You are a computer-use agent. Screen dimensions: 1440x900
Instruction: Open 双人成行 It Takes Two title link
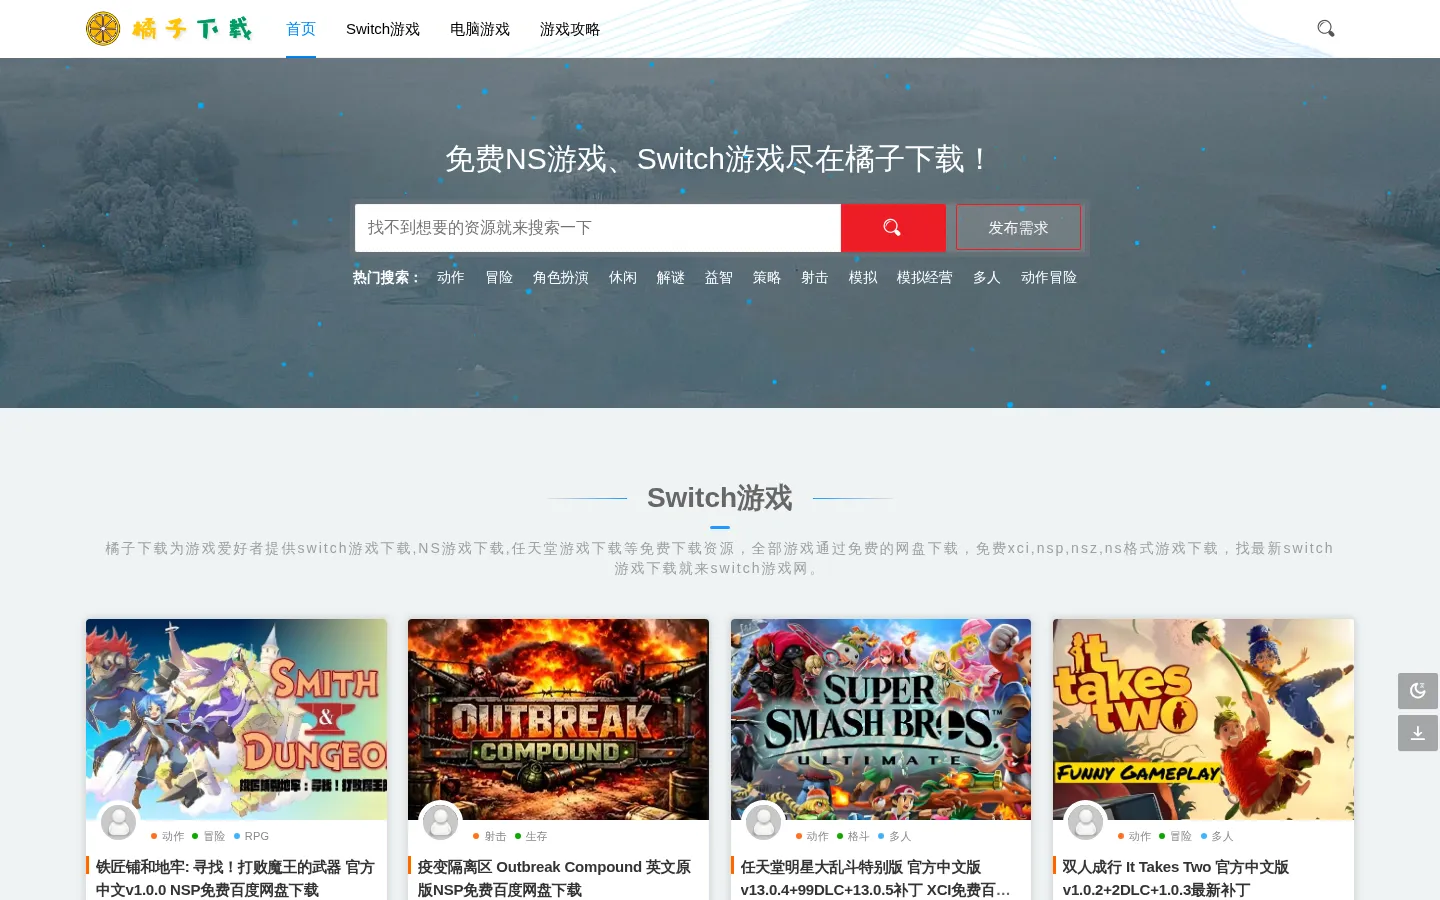[x=1176, y=878]
